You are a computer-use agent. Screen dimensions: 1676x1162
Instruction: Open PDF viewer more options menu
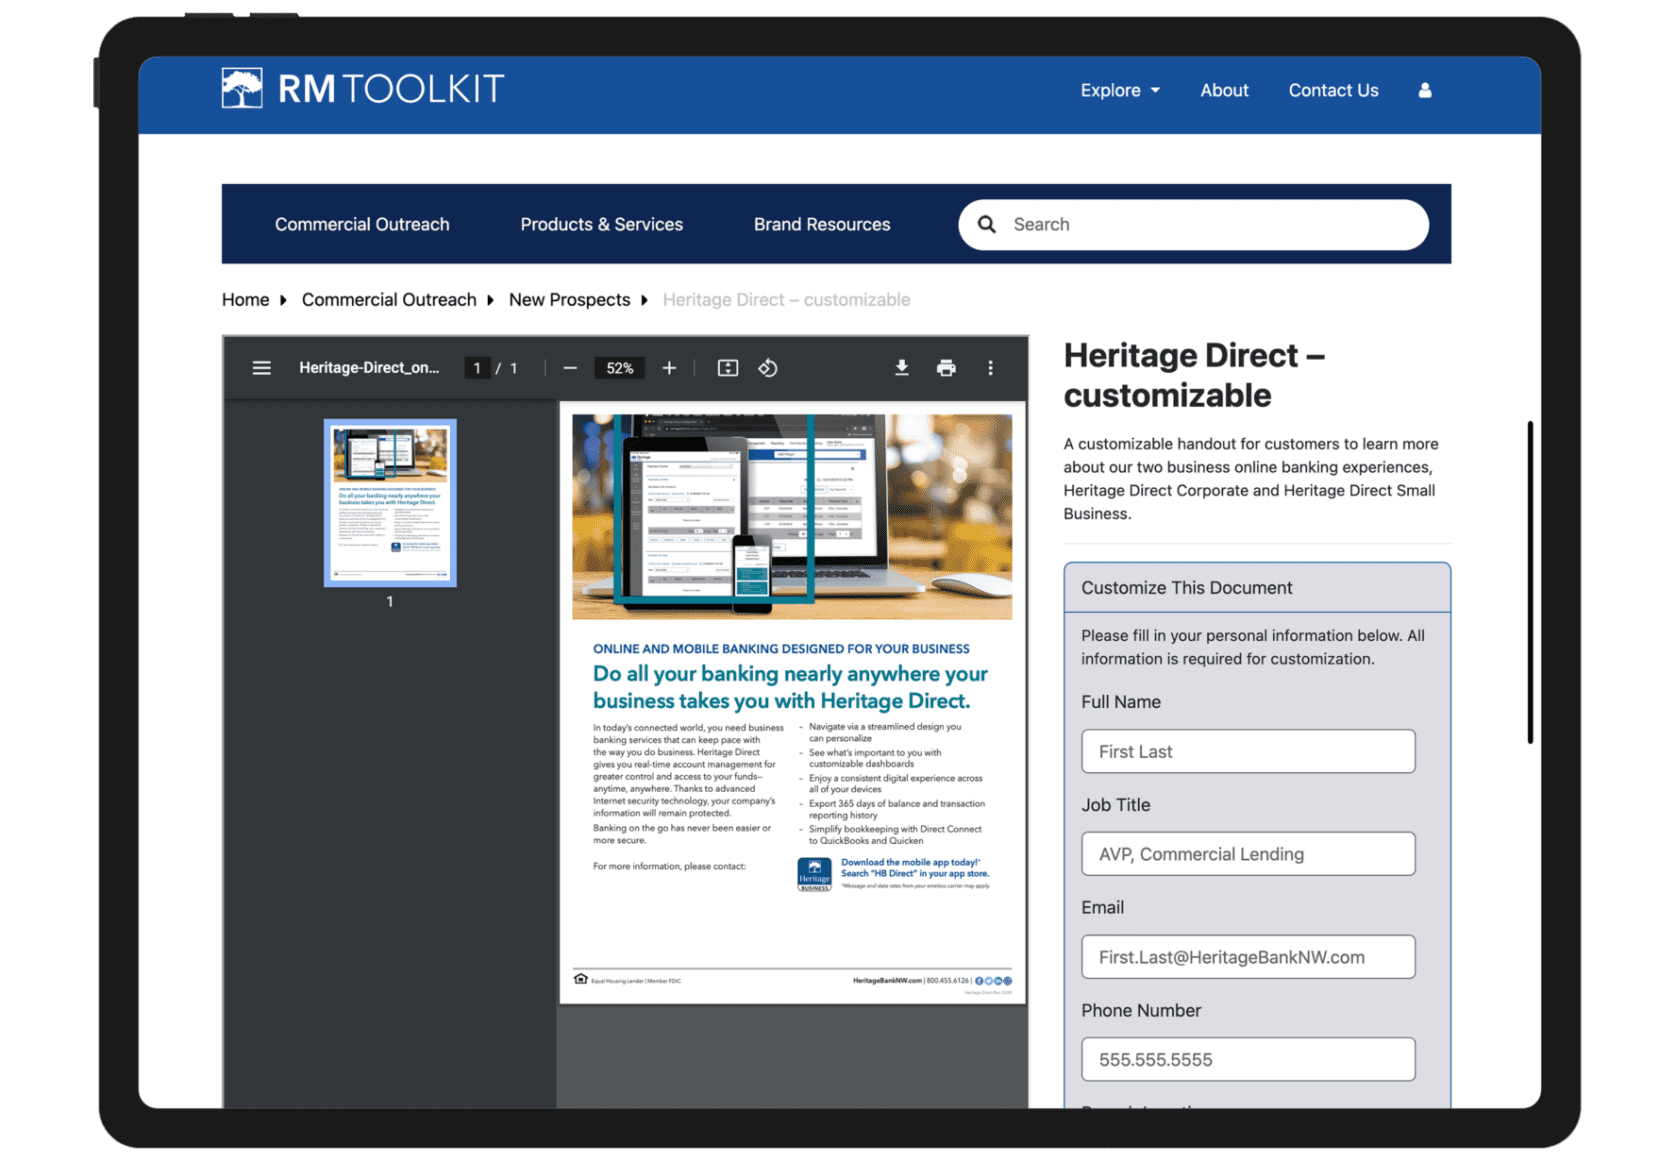(x=990, y=368)
